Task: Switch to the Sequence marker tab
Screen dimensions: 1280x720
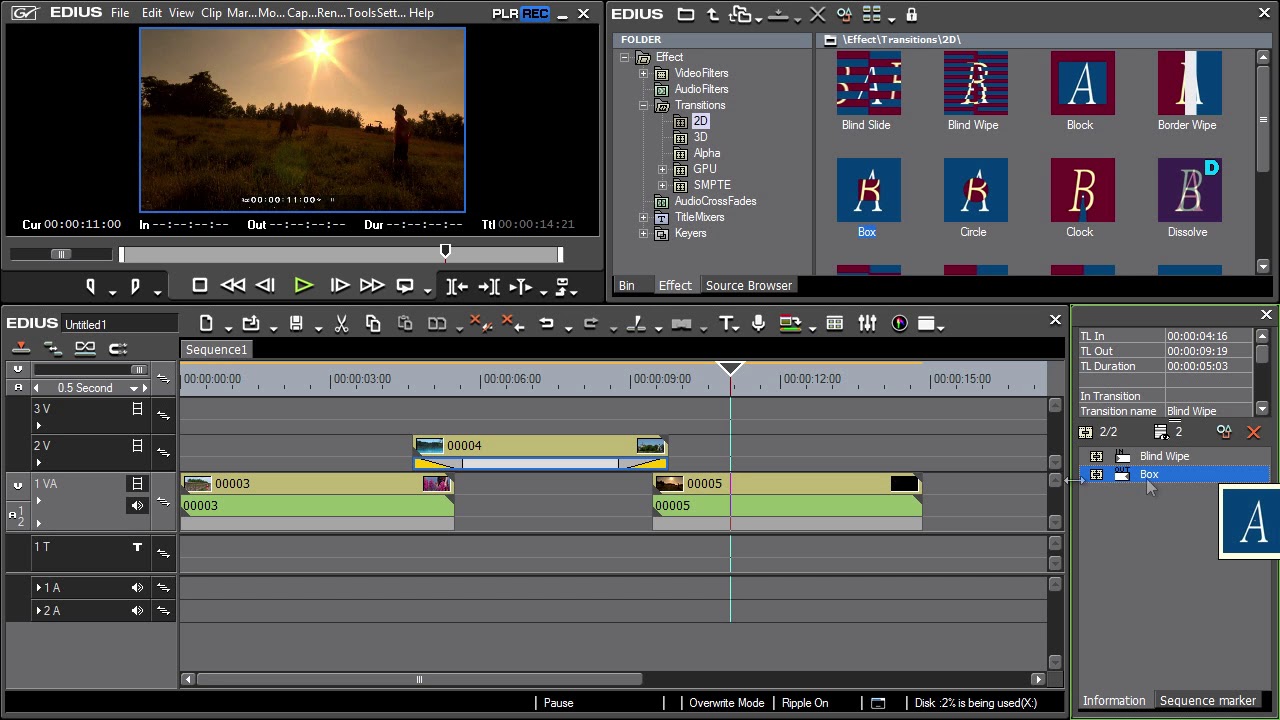Action: click(x=1208, y=701)
